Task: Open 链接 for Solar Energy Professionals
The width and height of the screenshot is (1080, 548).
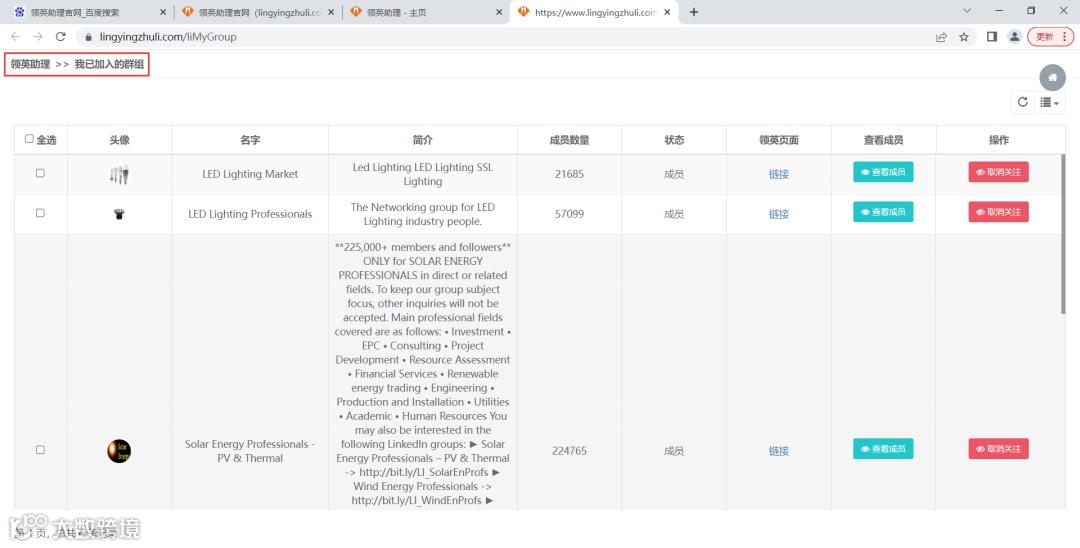Action: point(778,451)
